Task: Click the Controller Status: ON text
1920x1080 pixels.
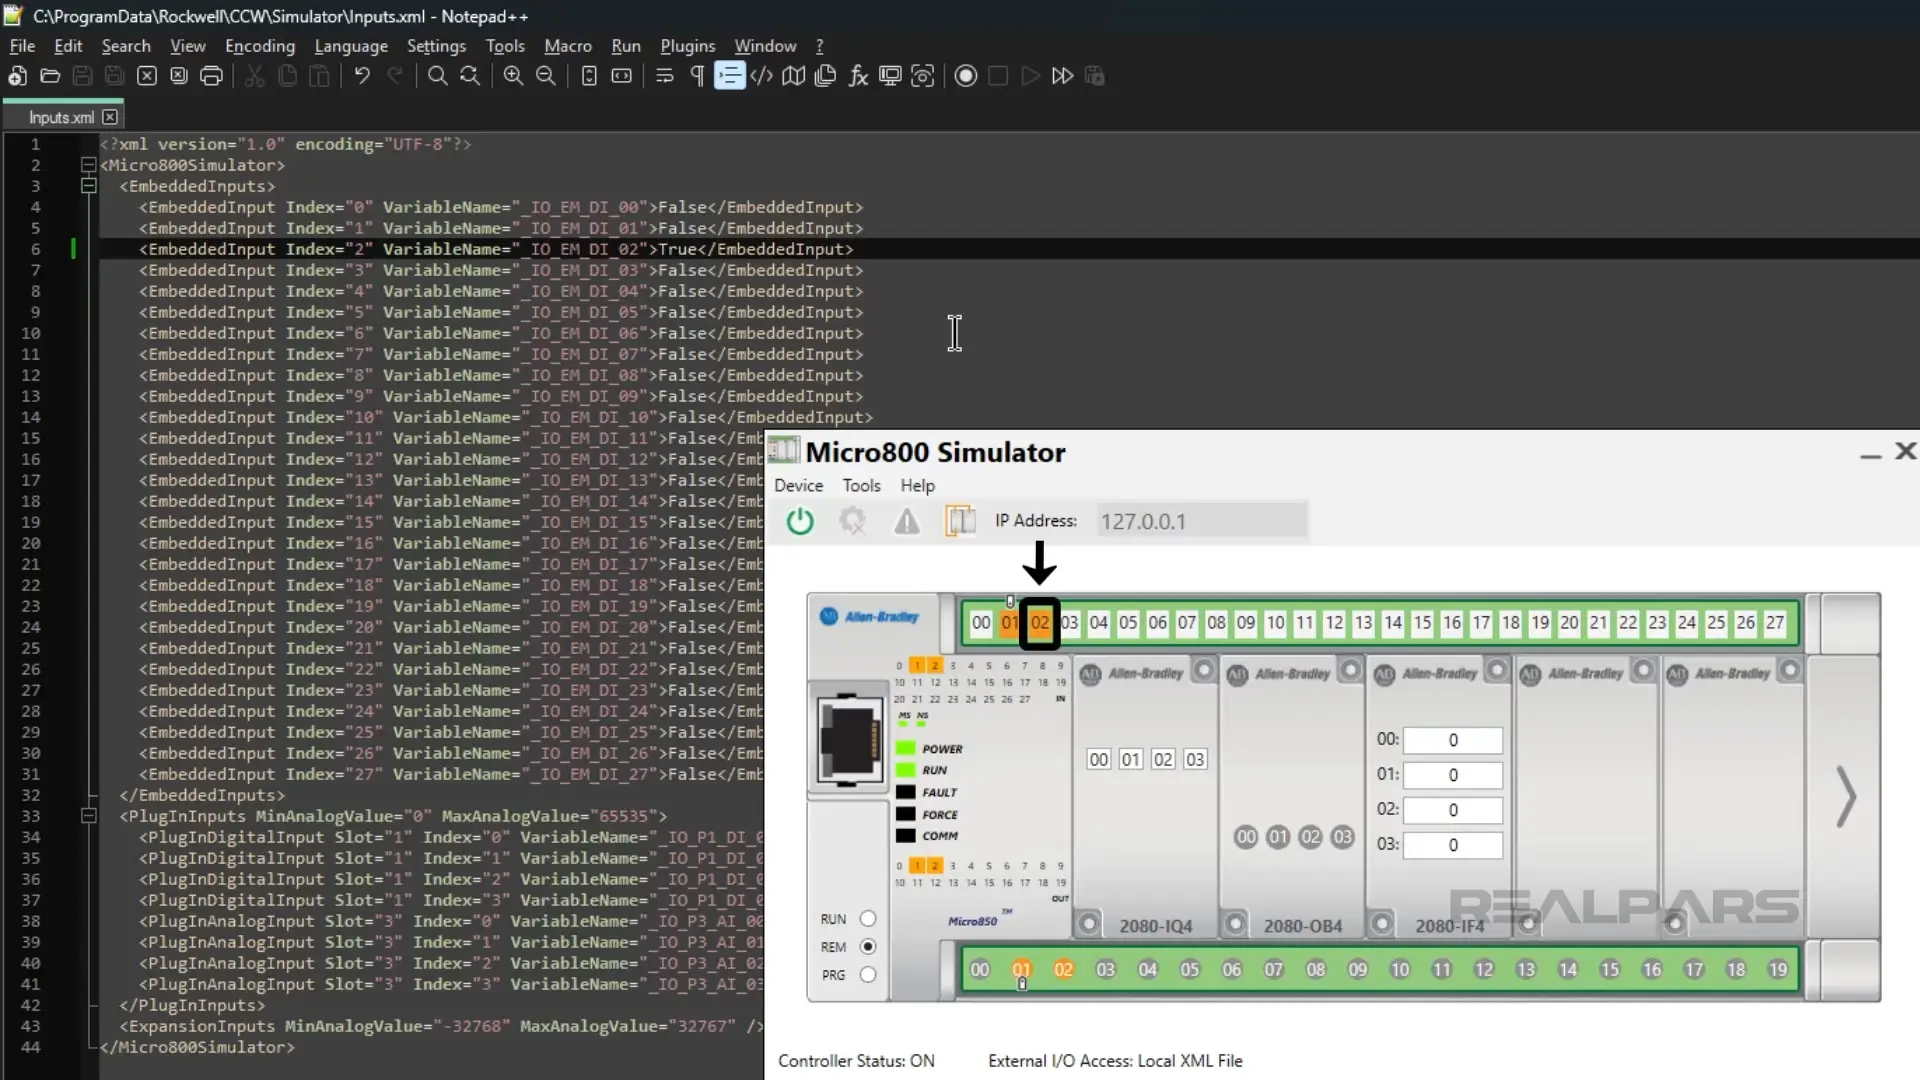Action: click(x=856, y=1061)
